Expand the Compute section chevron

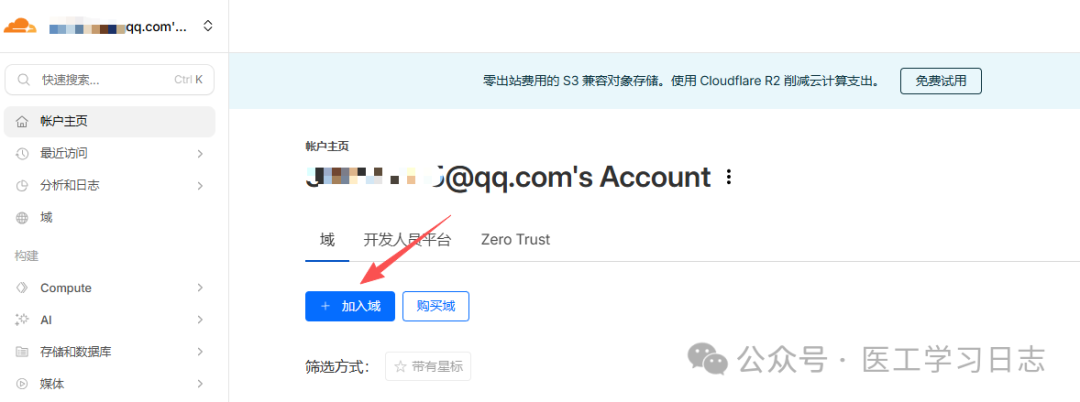(200, 288)
